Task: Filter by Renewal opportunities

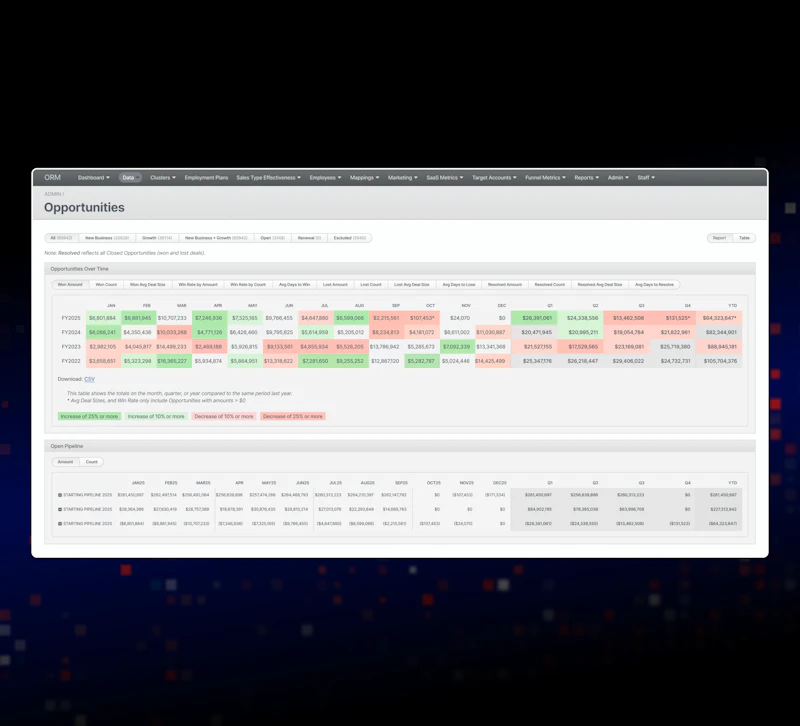Action: point(309,238)
